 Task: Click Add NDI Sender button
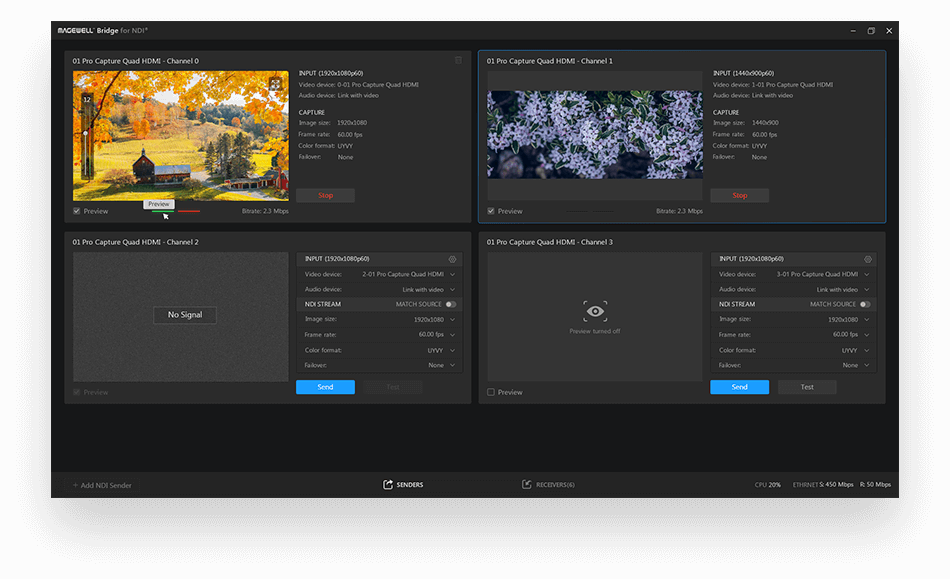(102, 485)
